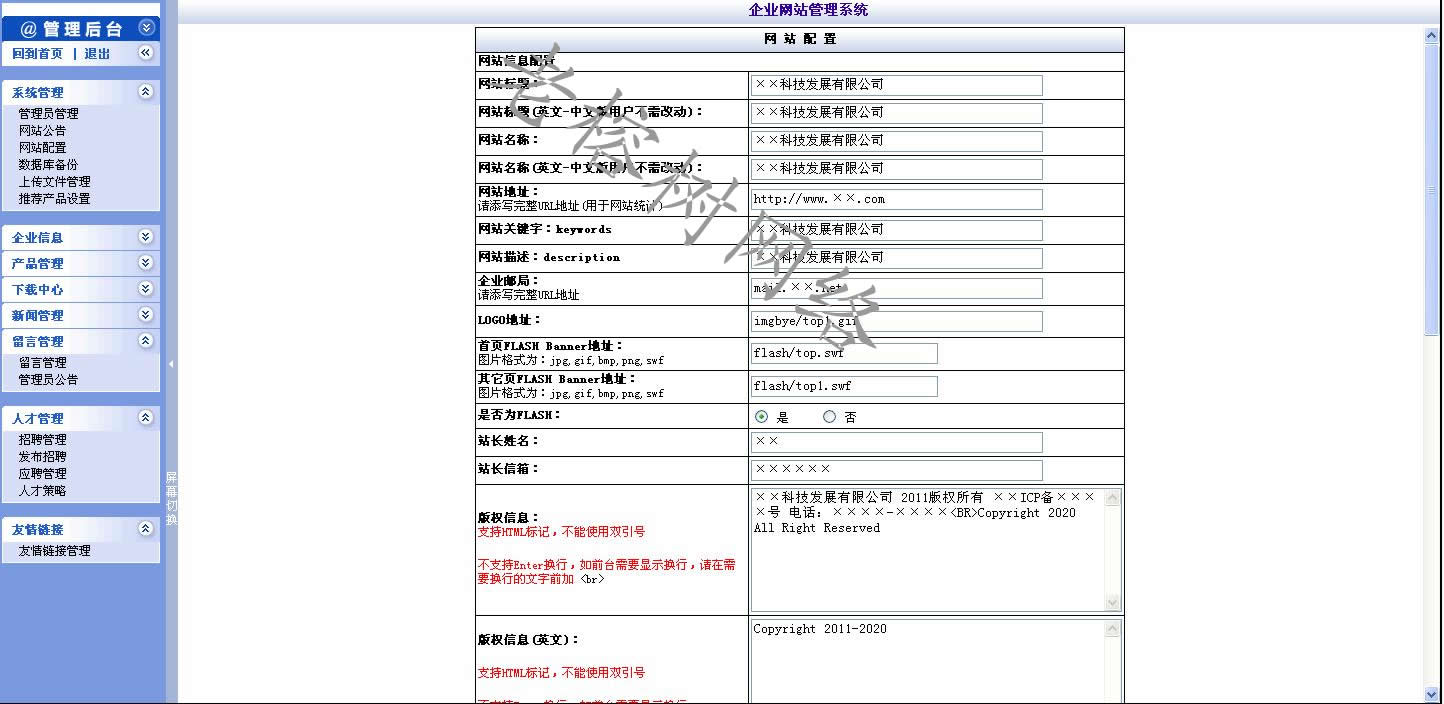Click the 退出 logout link
This screenshot has height=704, width=1444.
pyautogui.click(x=97, y=54)
